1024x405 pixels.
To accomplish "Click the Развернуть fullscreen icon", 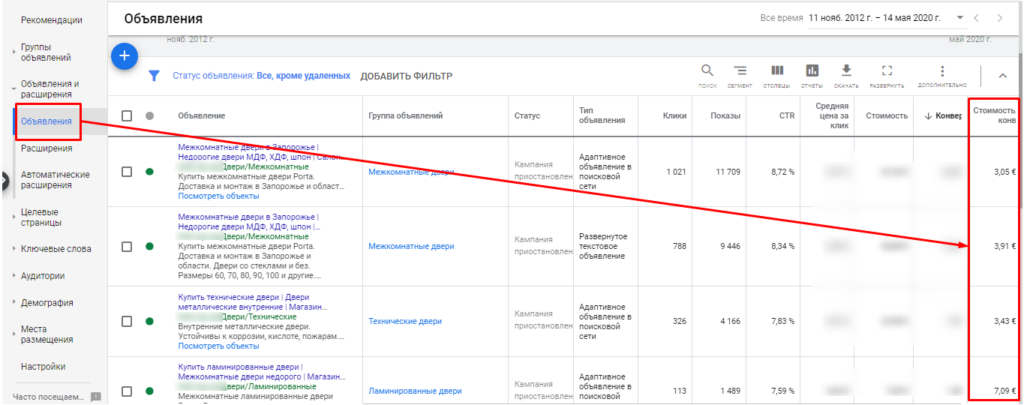I will point(886,72).
